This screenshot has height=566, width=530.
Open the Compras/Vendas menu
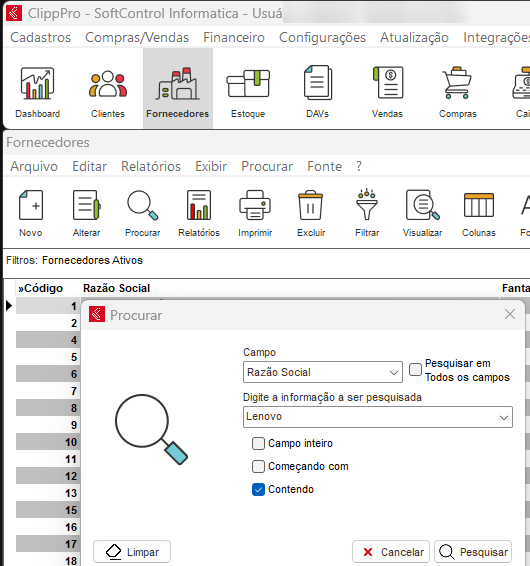(137, 37)
